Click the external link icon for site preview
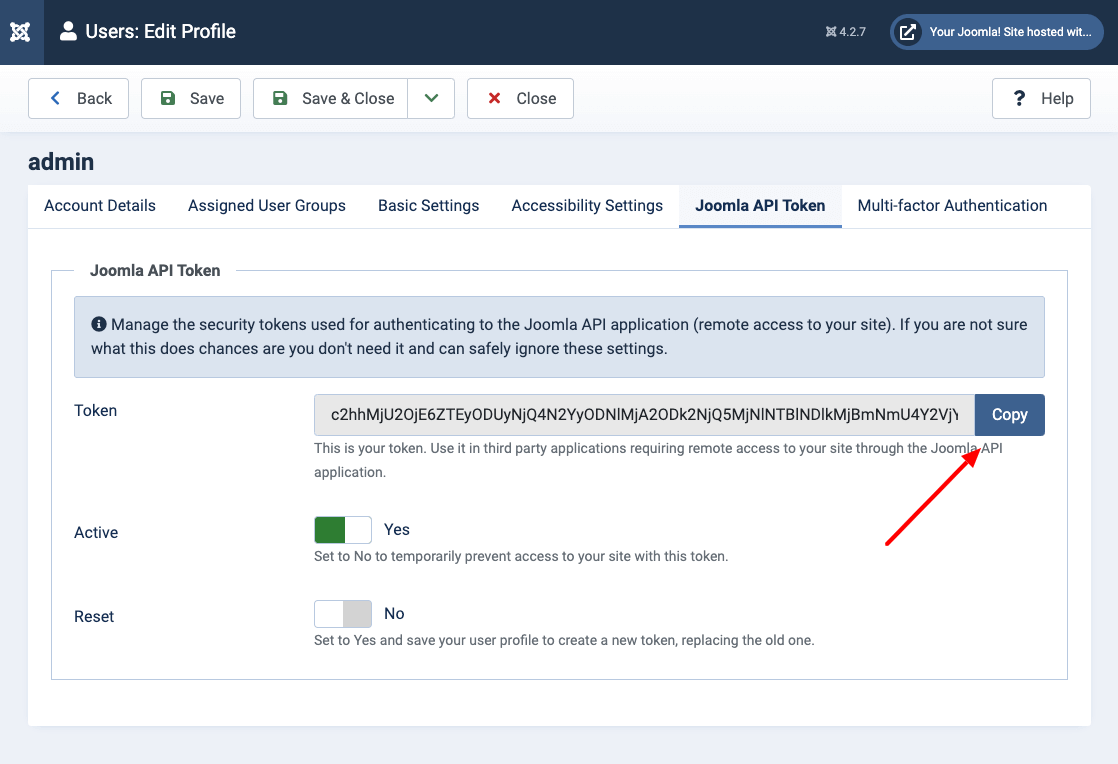Viewport: 1118px width, 764px height. point(907,32)
